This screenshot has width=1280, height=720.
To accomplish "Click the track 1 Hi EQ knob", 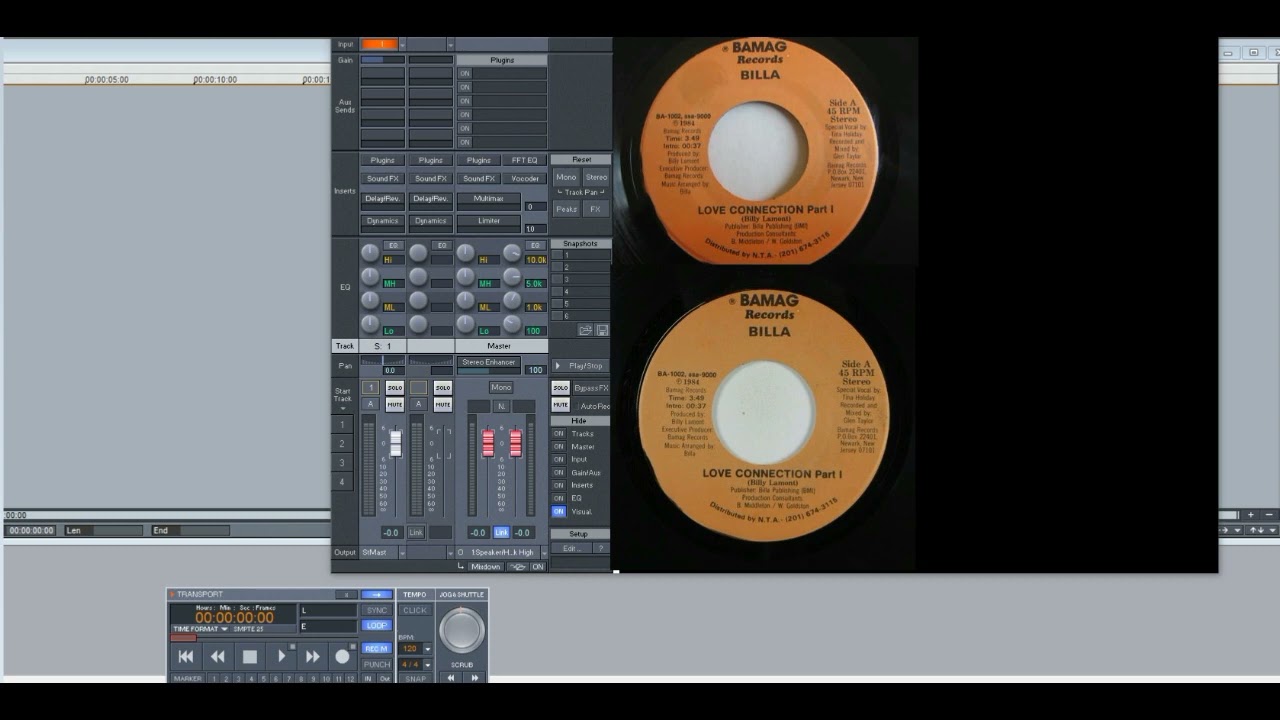I will tap(370, 253).
